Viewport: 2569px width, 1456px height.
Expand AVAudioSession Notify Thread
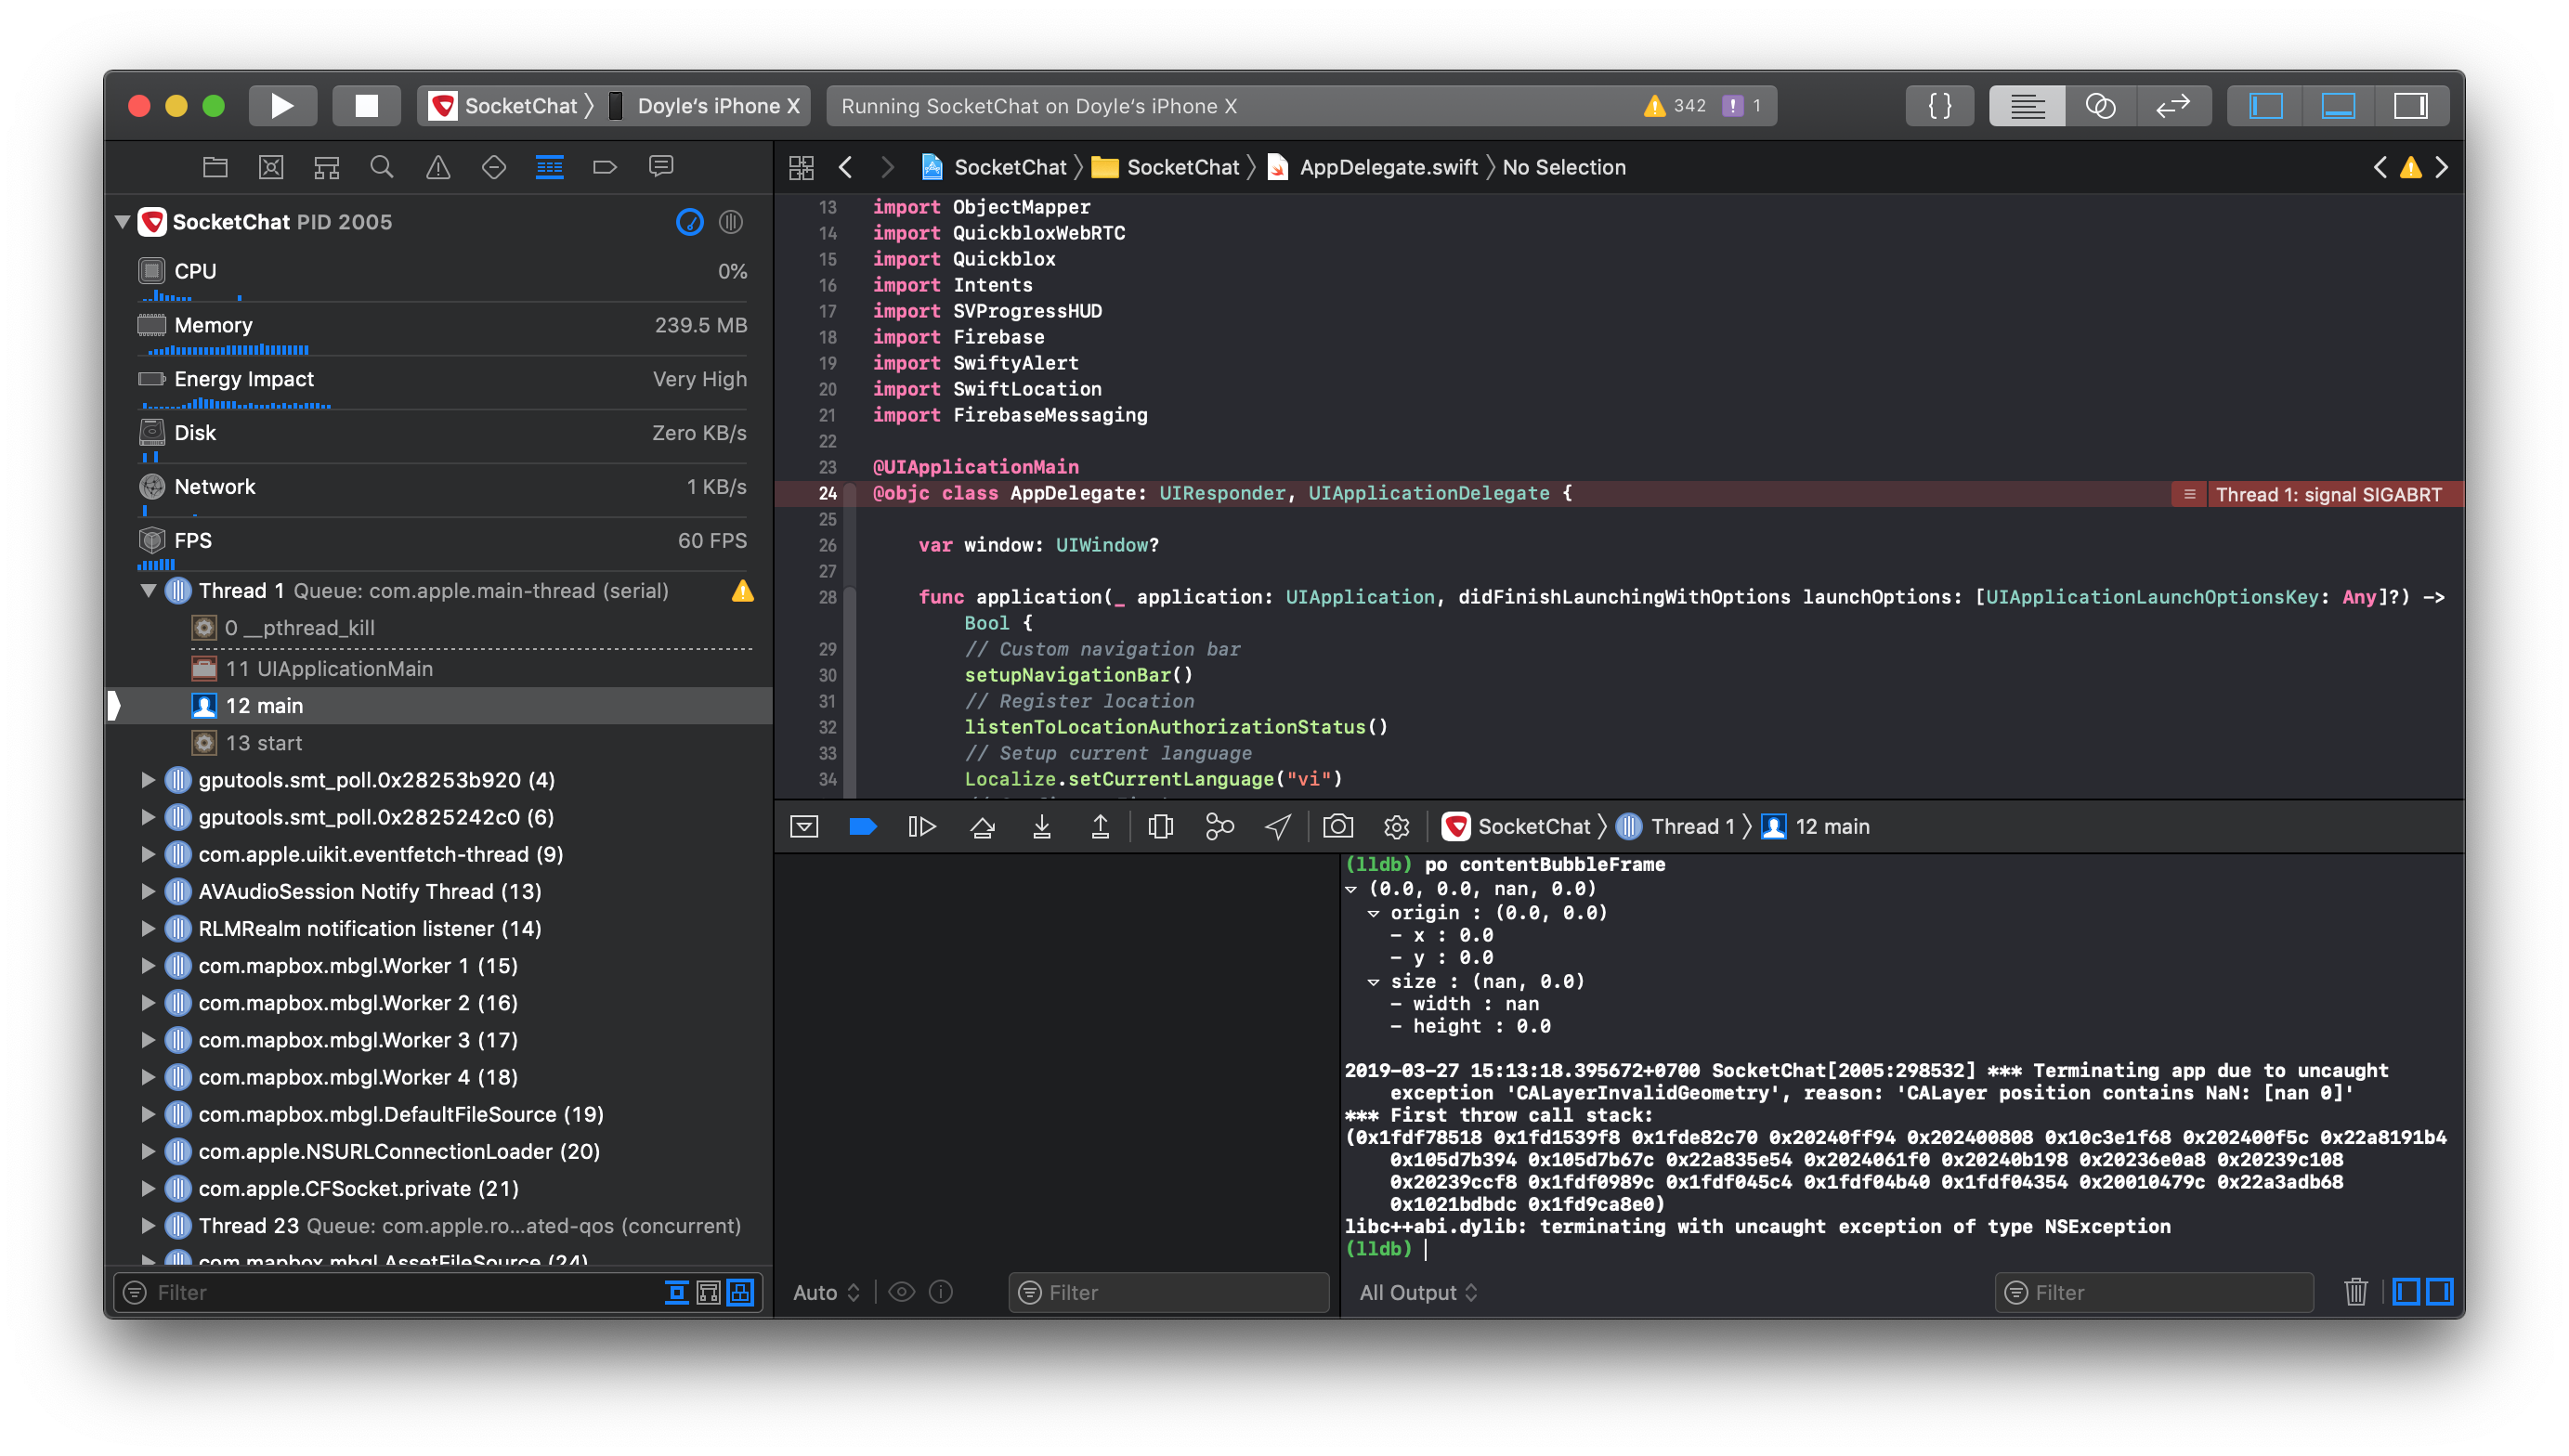tap(148, 891)
